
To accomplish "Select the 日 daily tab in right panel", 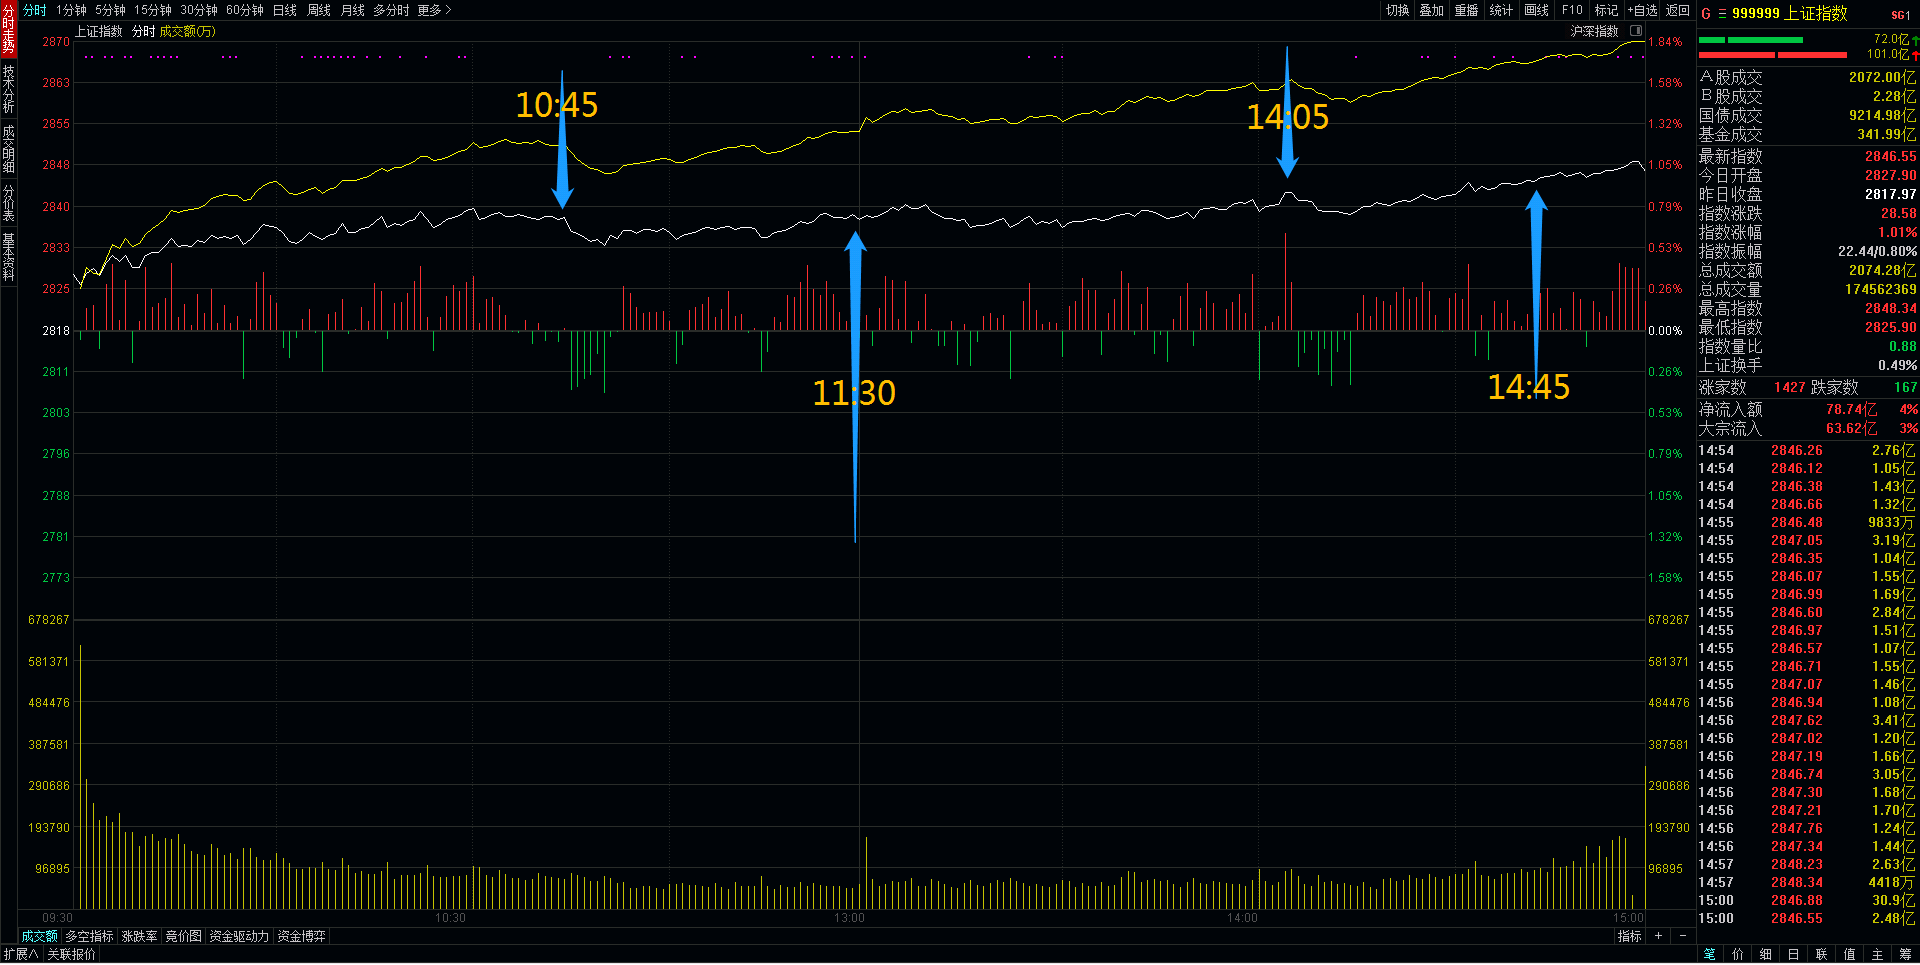I will click(1793, 955).
